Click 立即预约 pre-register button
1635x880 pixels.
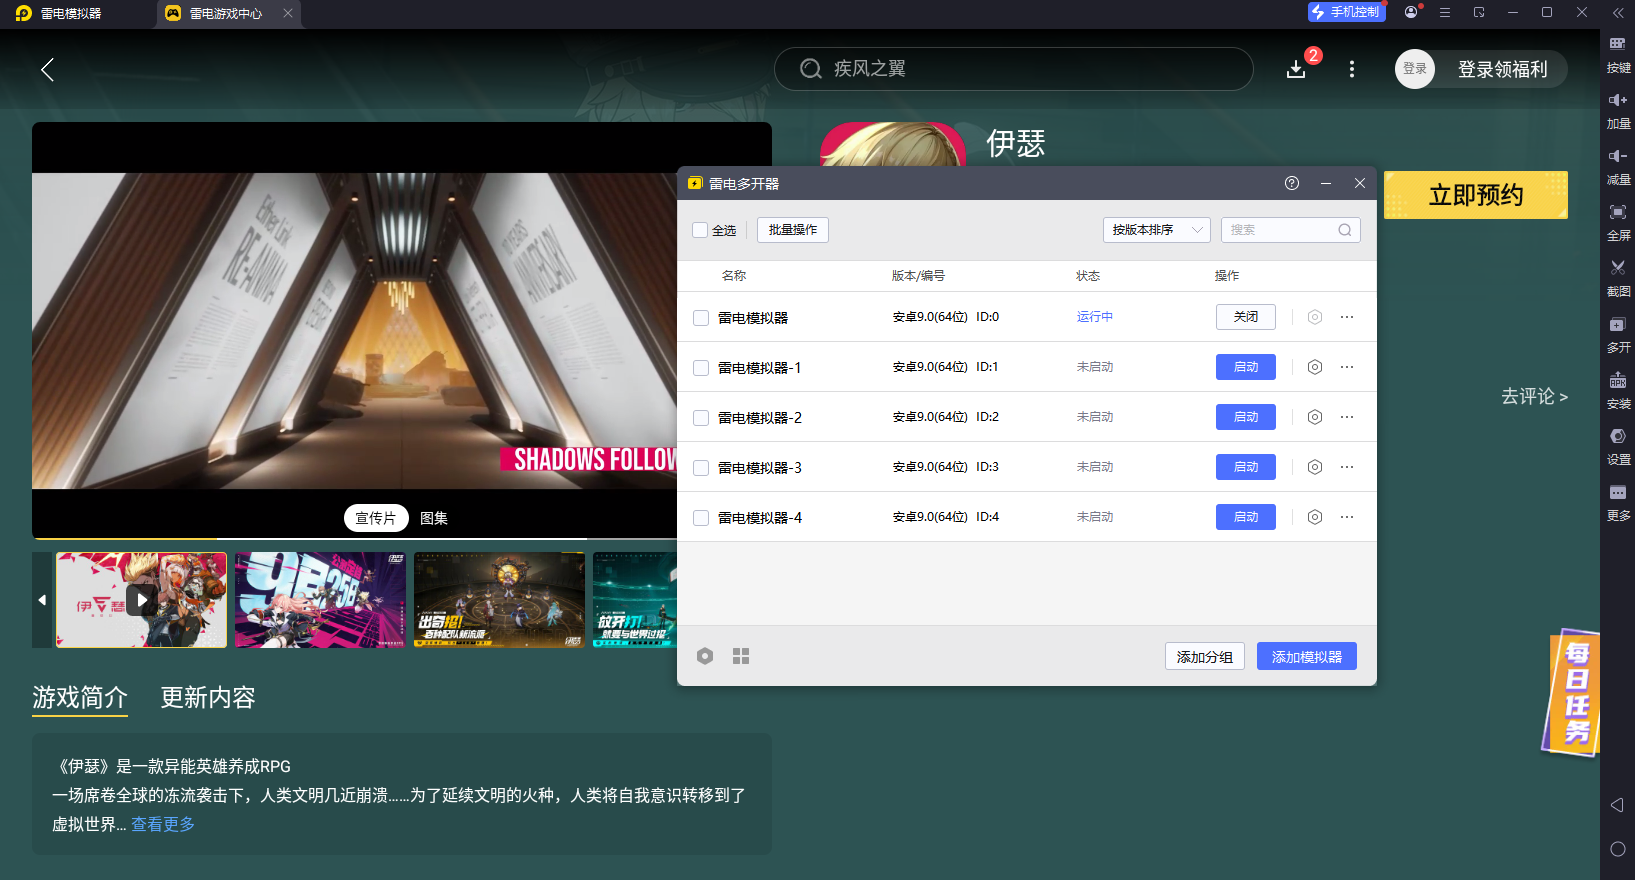coord(1476,195)
